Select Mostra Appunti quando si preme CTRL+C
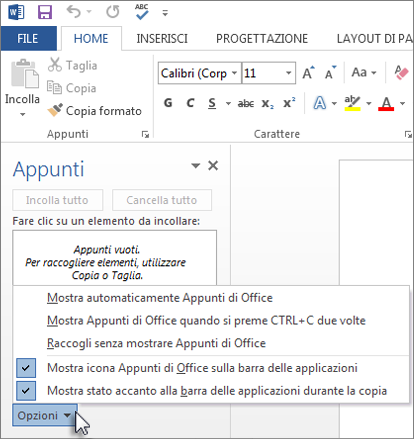The width and height of the screenshot is (414, 439). (x=211, y=320)
